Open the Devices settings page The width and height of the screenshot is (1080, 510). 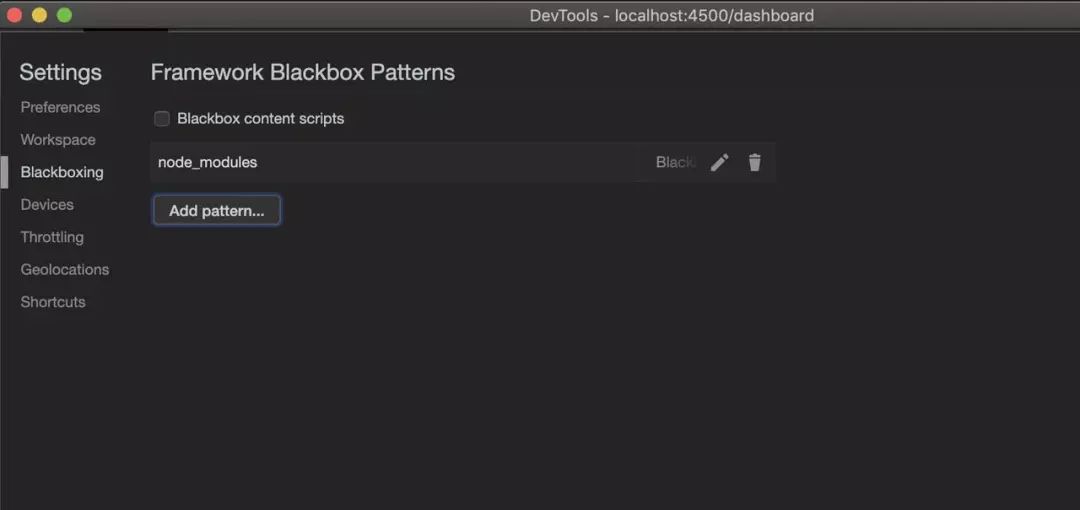tap(47, 205)
